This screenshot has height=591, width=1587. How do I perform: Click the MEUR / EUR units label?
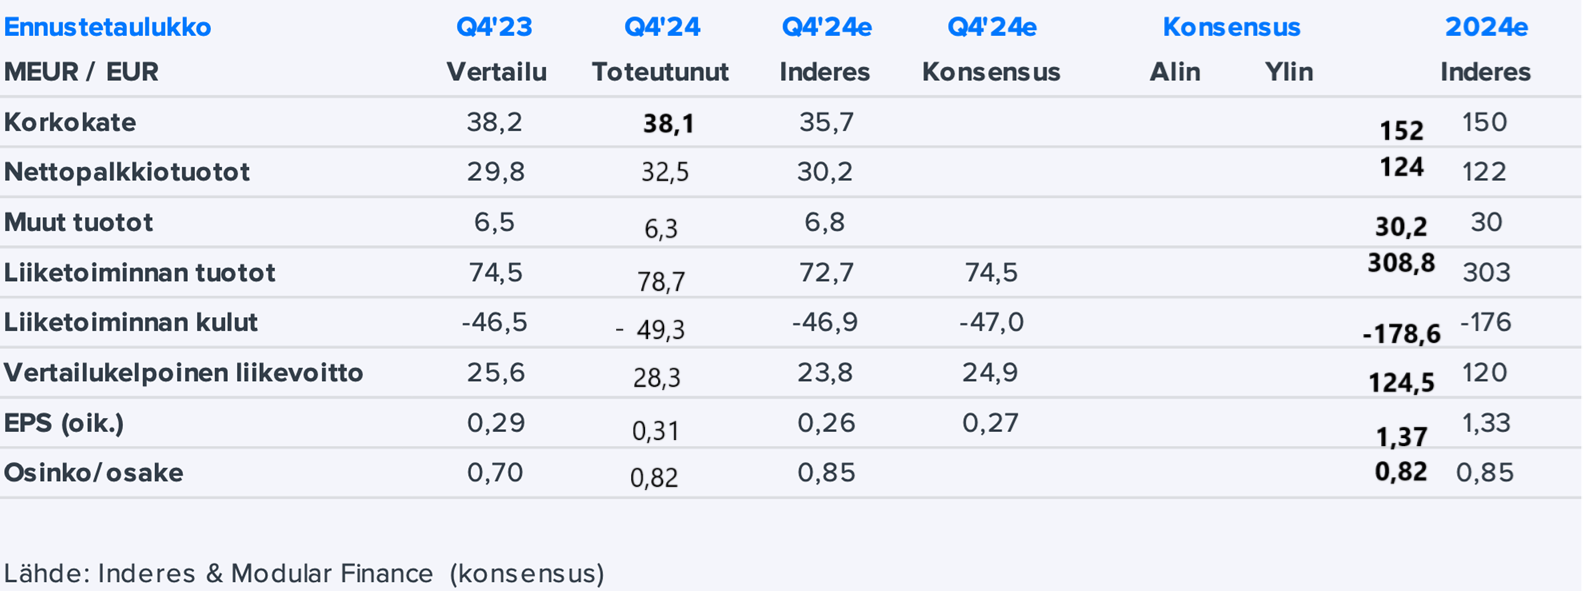click(81, 72)
